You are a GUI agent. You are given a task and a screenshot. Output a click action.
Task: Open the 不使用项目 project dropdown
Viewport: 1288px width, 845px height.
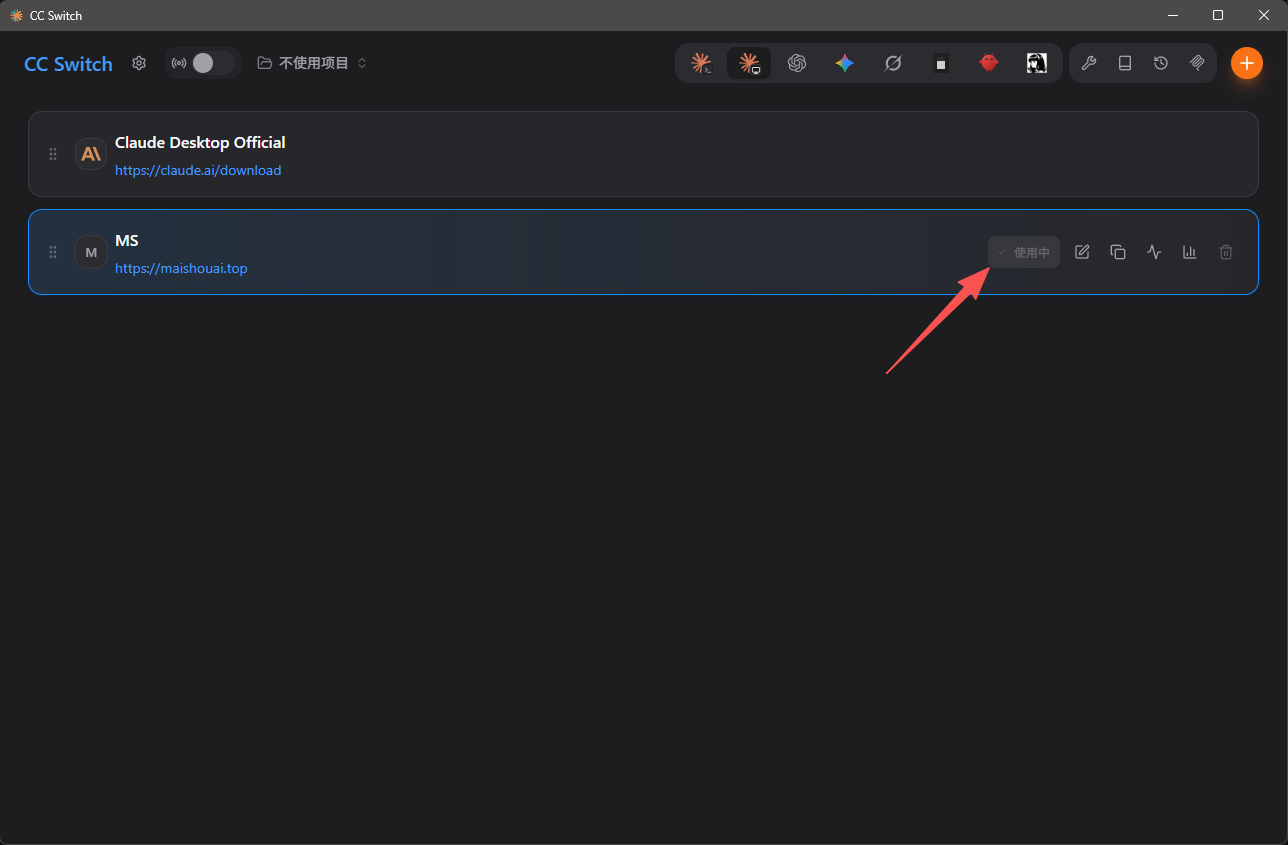click(312, 63)
